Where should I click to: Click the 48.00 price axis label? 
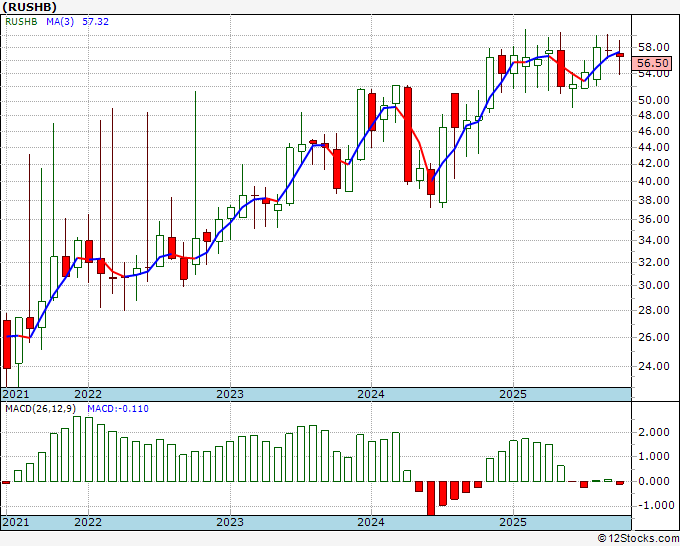pos(653,115)
